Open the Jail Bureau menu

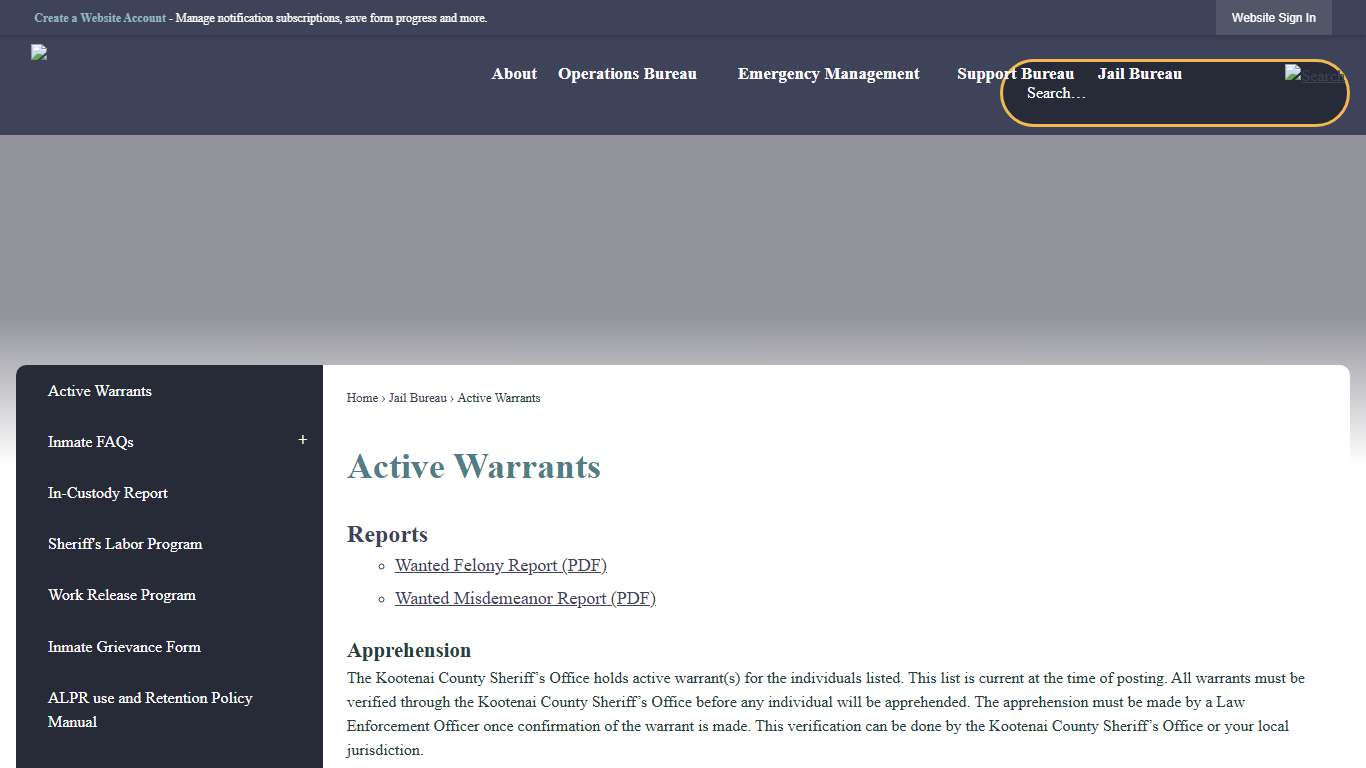pyautogui.click(x=1139, y=73)
